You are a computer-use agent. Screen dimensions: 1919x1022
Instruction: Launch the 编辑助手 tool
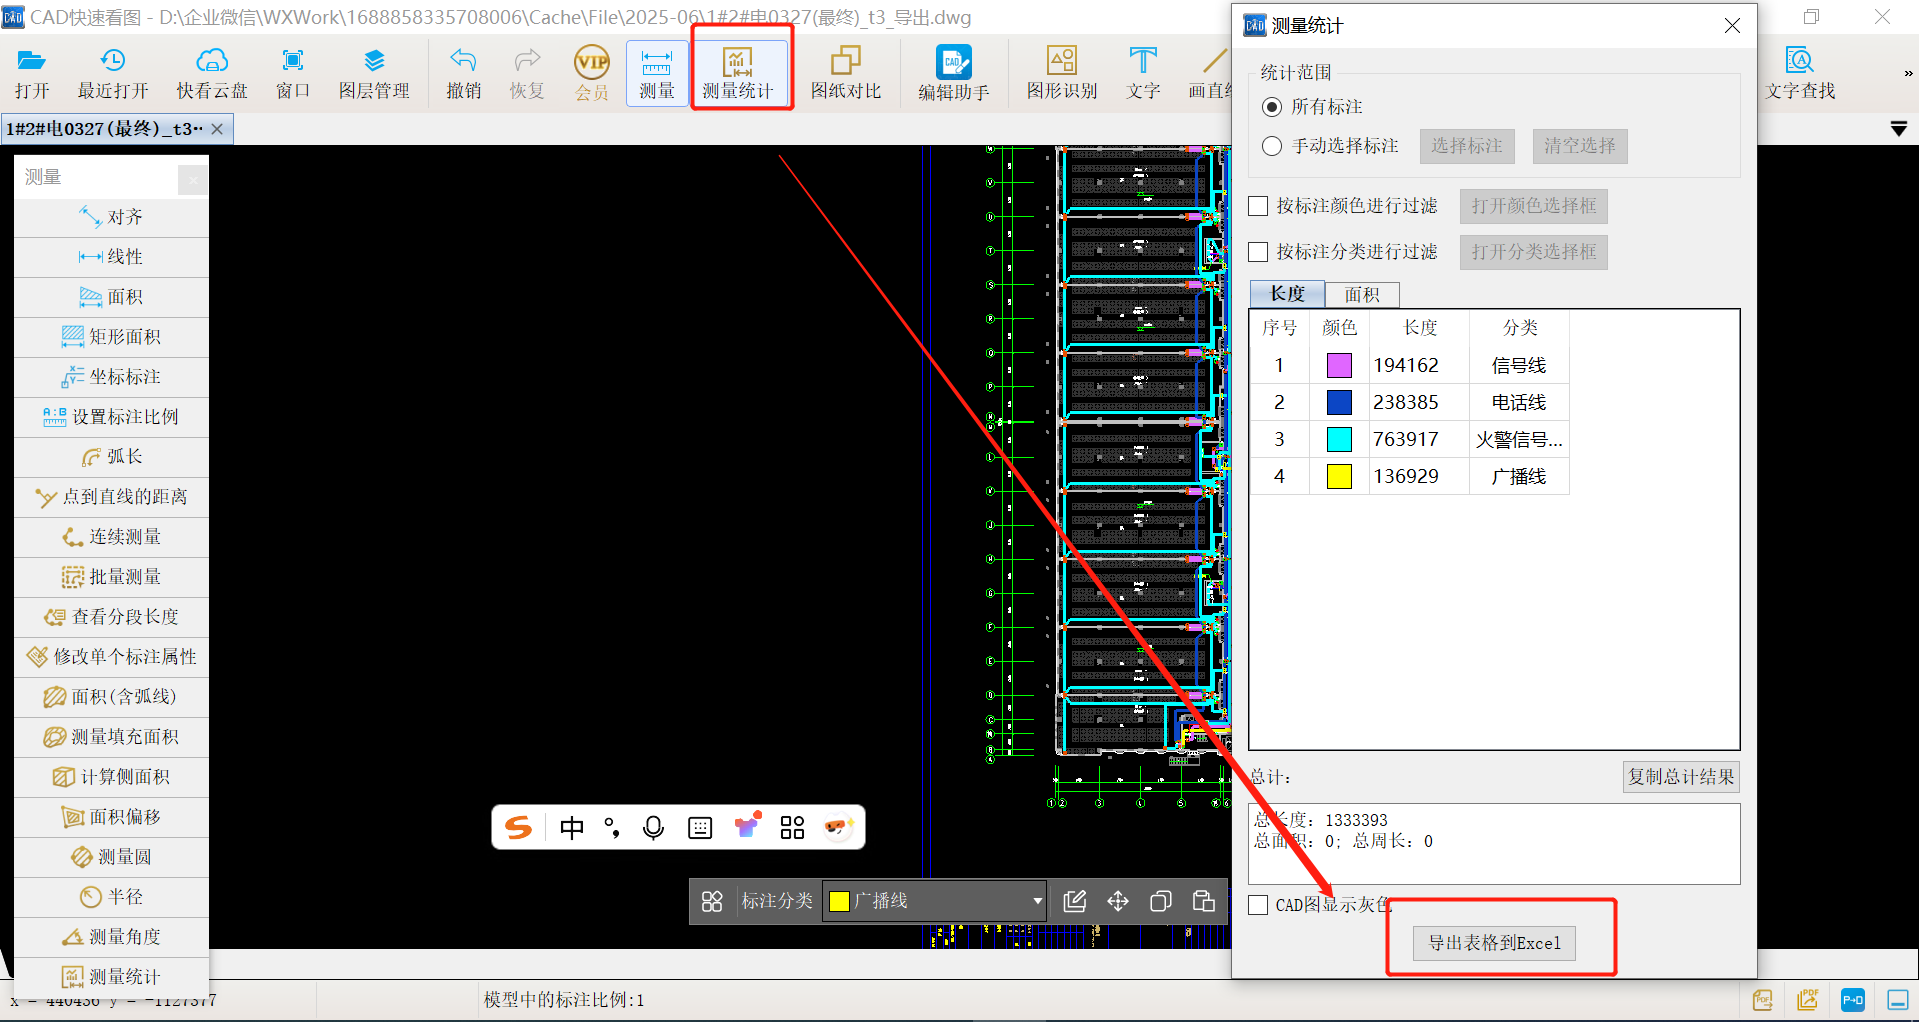pos(954,74)
